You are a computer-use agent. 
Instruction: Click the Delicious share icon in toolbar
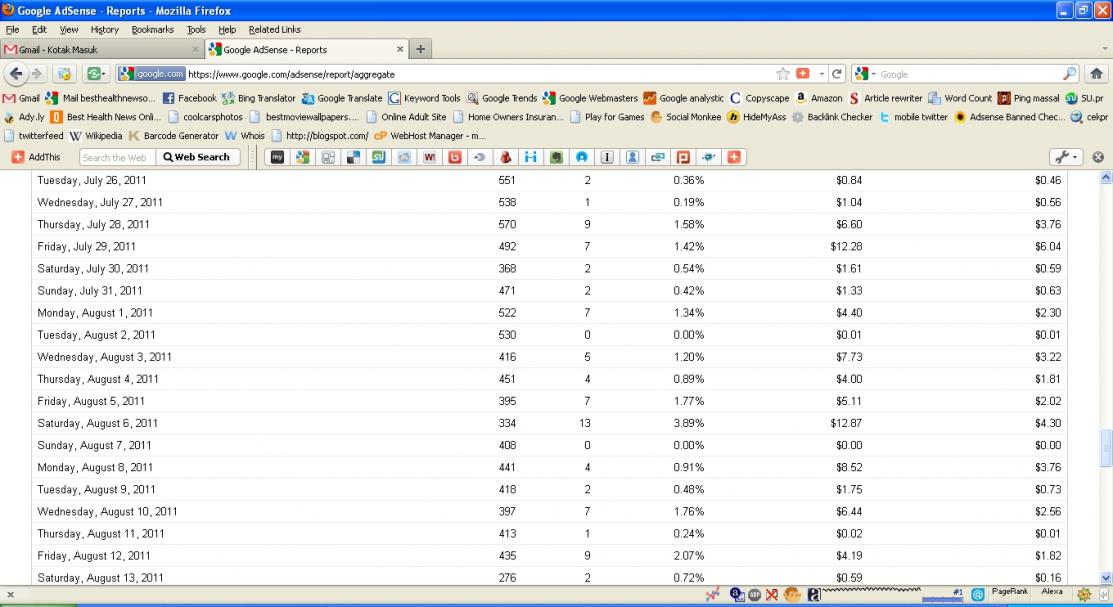(x=354, y=157)
